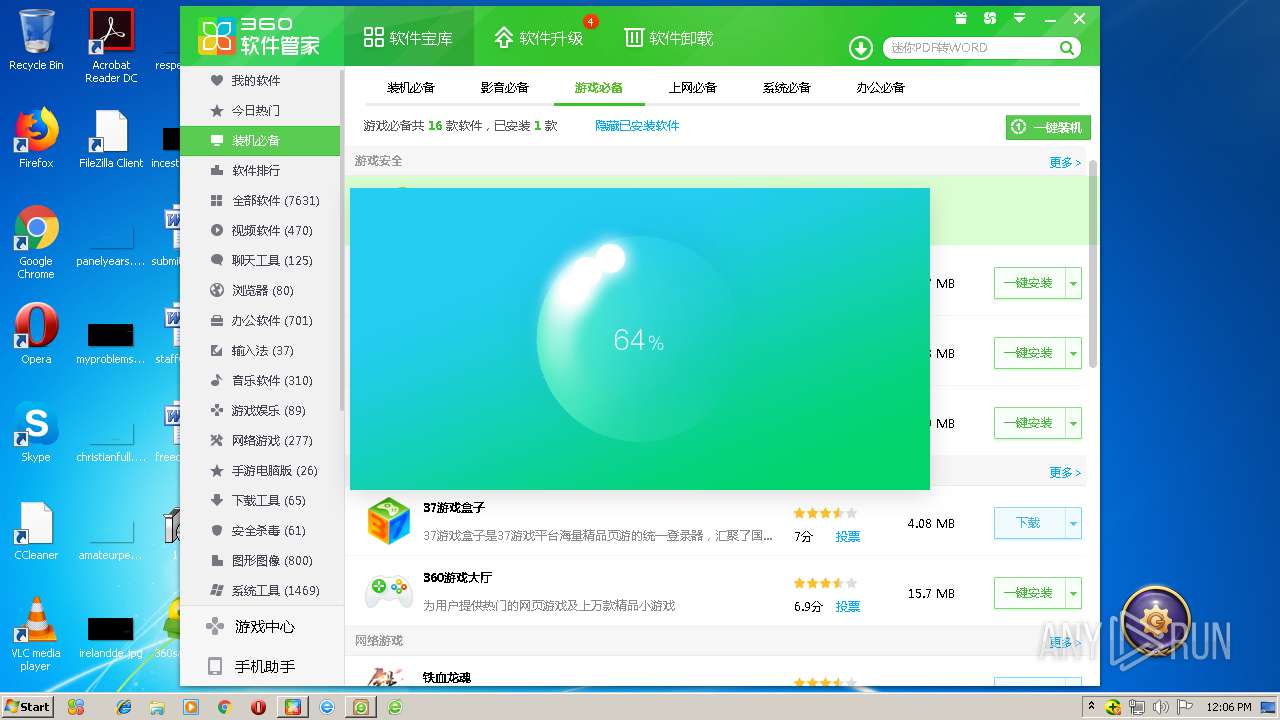
Task: Click the skin pinwheel icon in title bar
Action: point(990,18)
